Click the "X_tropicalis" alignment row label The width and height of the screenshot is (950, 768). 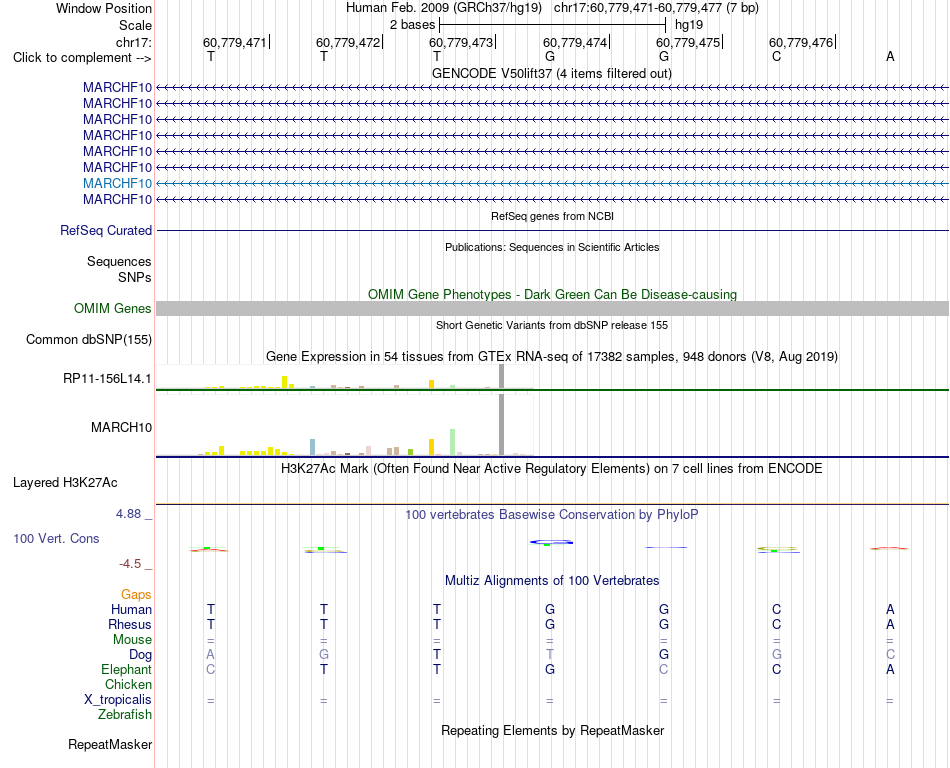point(118,700)
